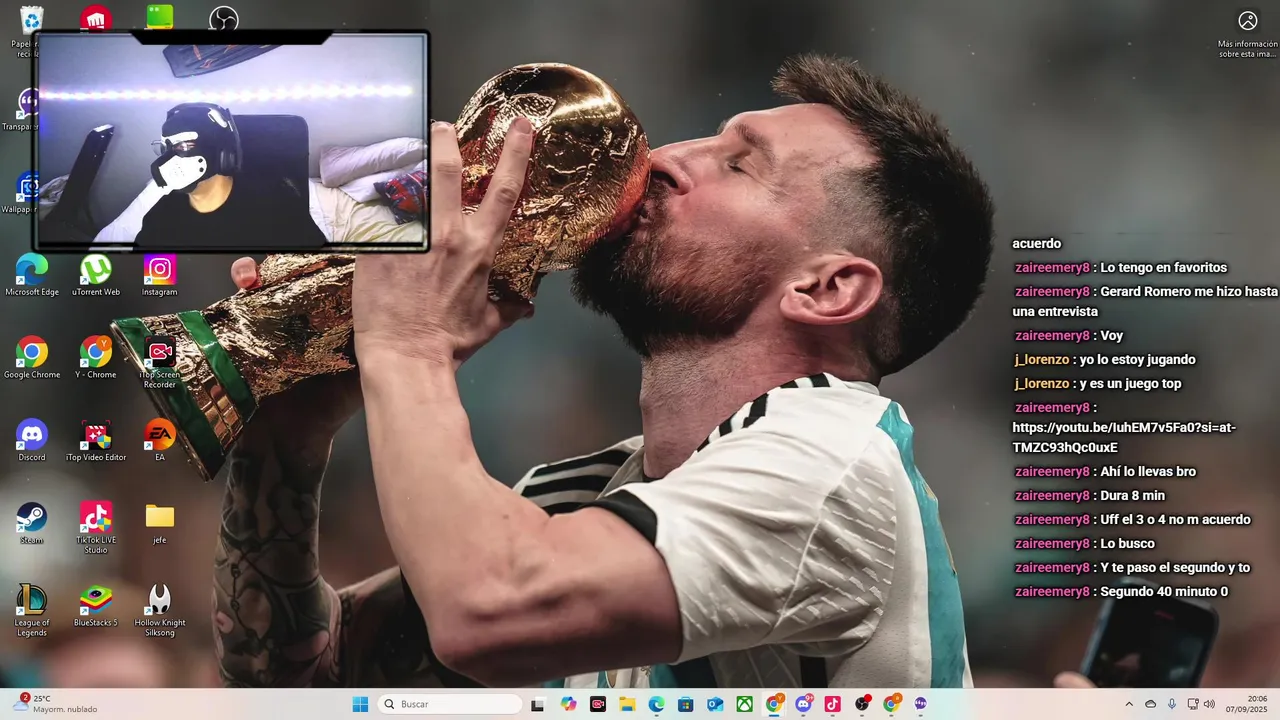Open the iTop Video Editor shortcut
The image size is (1280, 720).
(96, 441)
